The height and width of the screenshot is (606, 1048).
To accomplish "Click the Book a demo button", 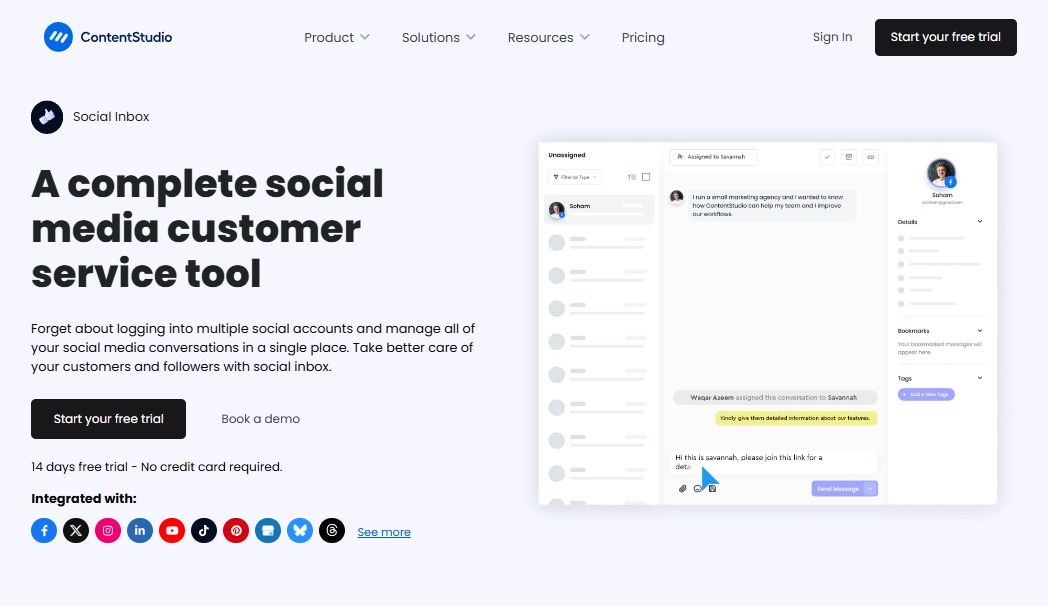I will 260,418.
